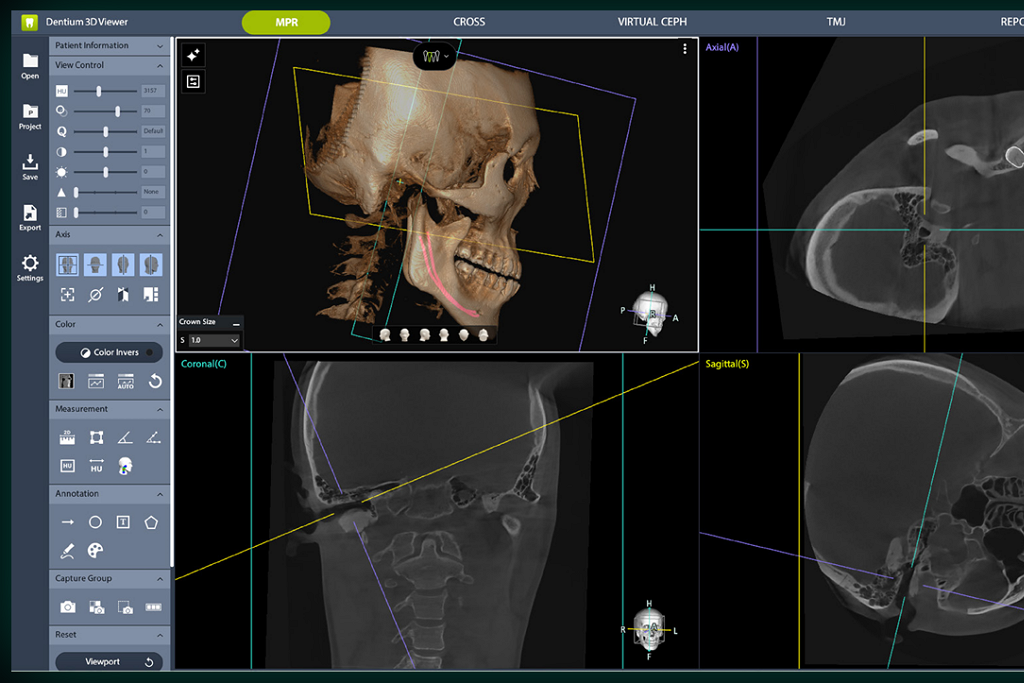Toggle the first Axis head view button
The image size is (1024, 683).
[67, 264]
